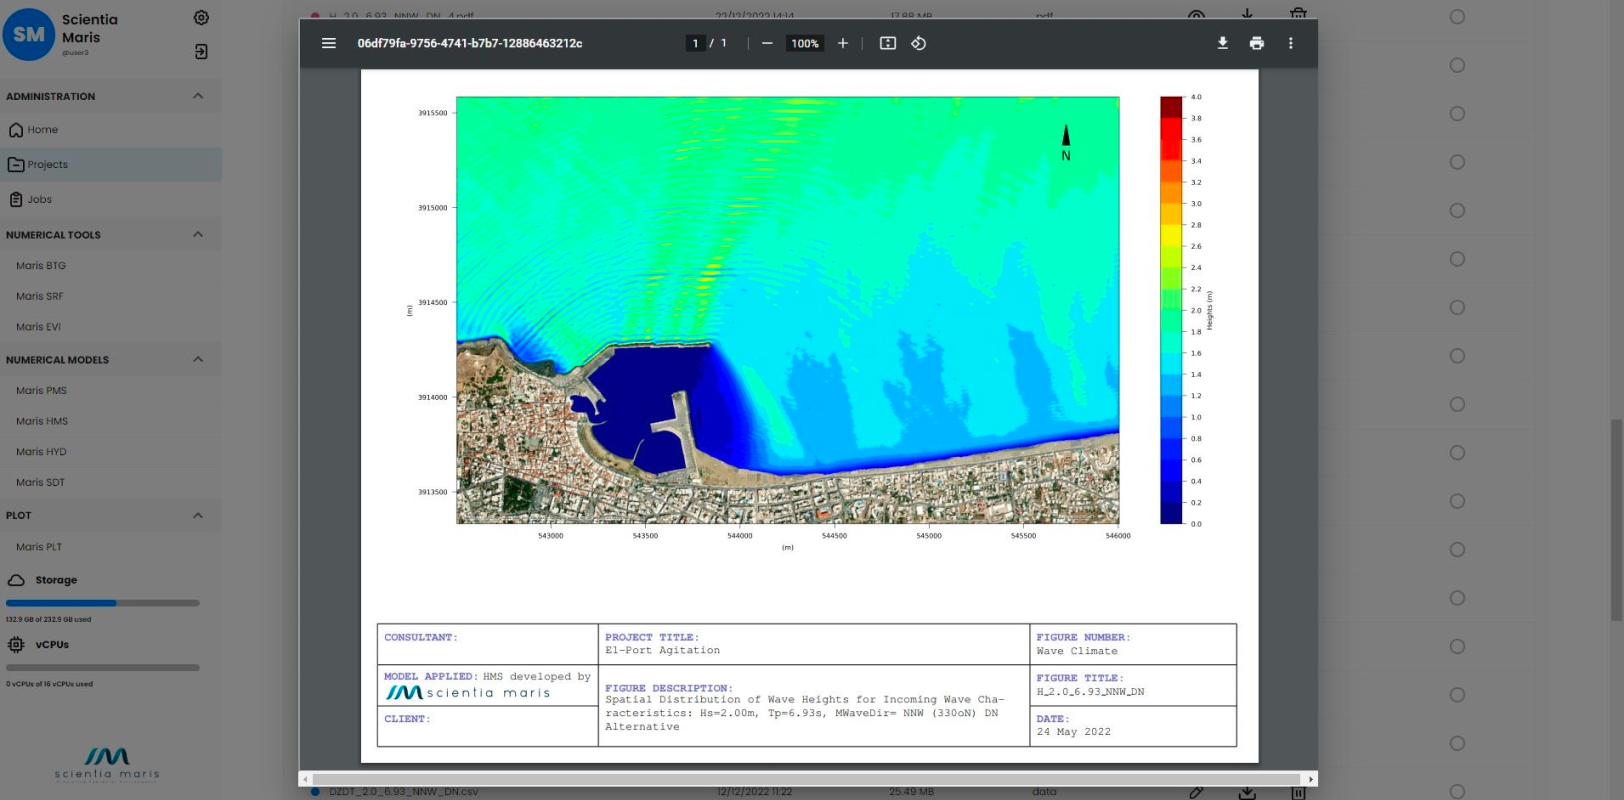Open the Projects menu item
Viewport: 1624px width, 800px height.
pyautogui.click(x=47, y=165)
